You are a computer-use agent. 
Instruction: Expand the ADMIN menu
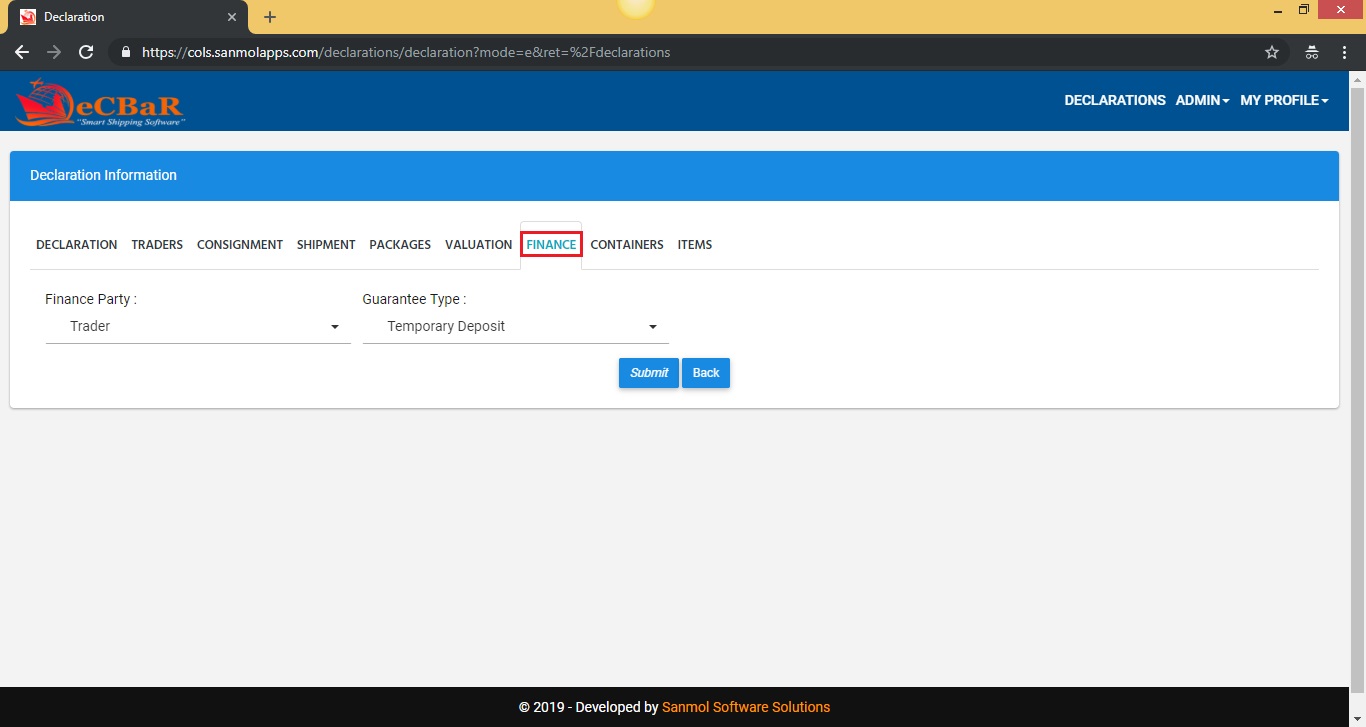point(1202,100)
